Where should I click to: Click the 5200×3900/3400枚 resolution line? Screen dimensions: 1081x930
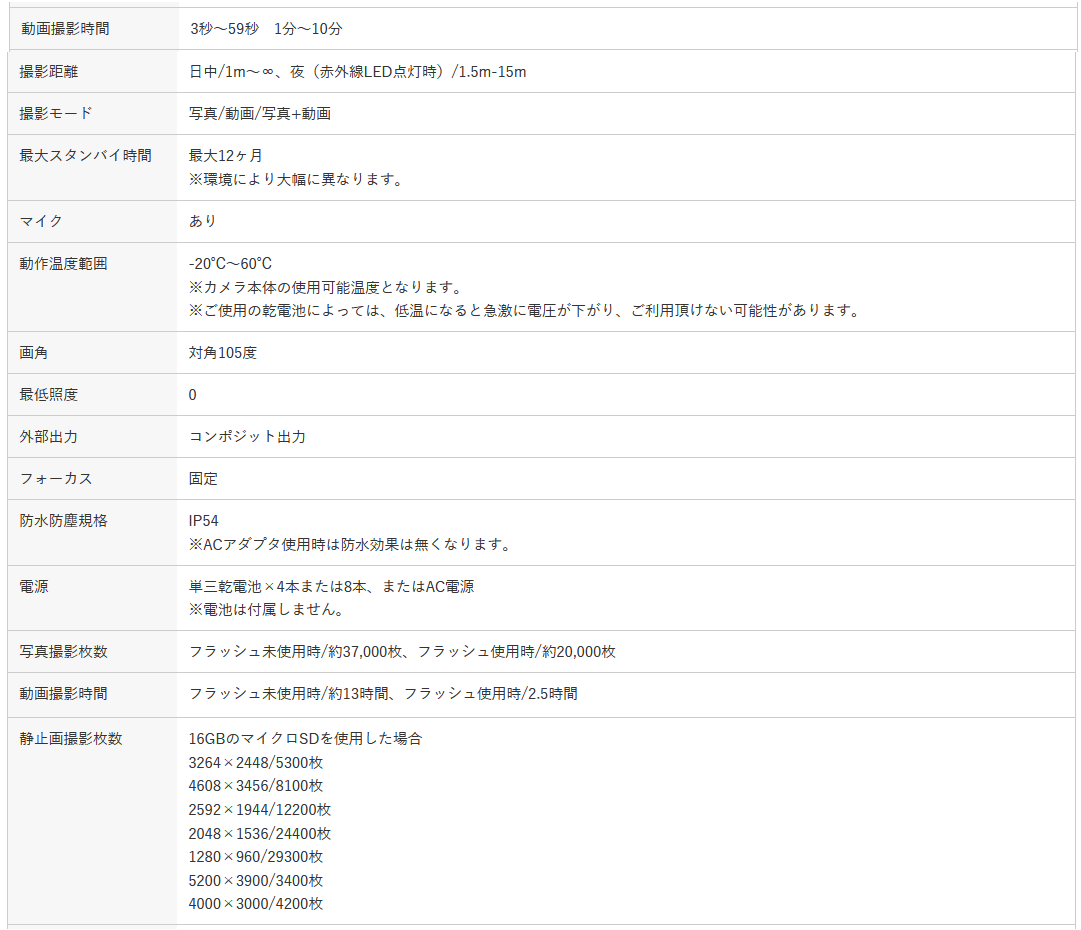pos(255,881)
